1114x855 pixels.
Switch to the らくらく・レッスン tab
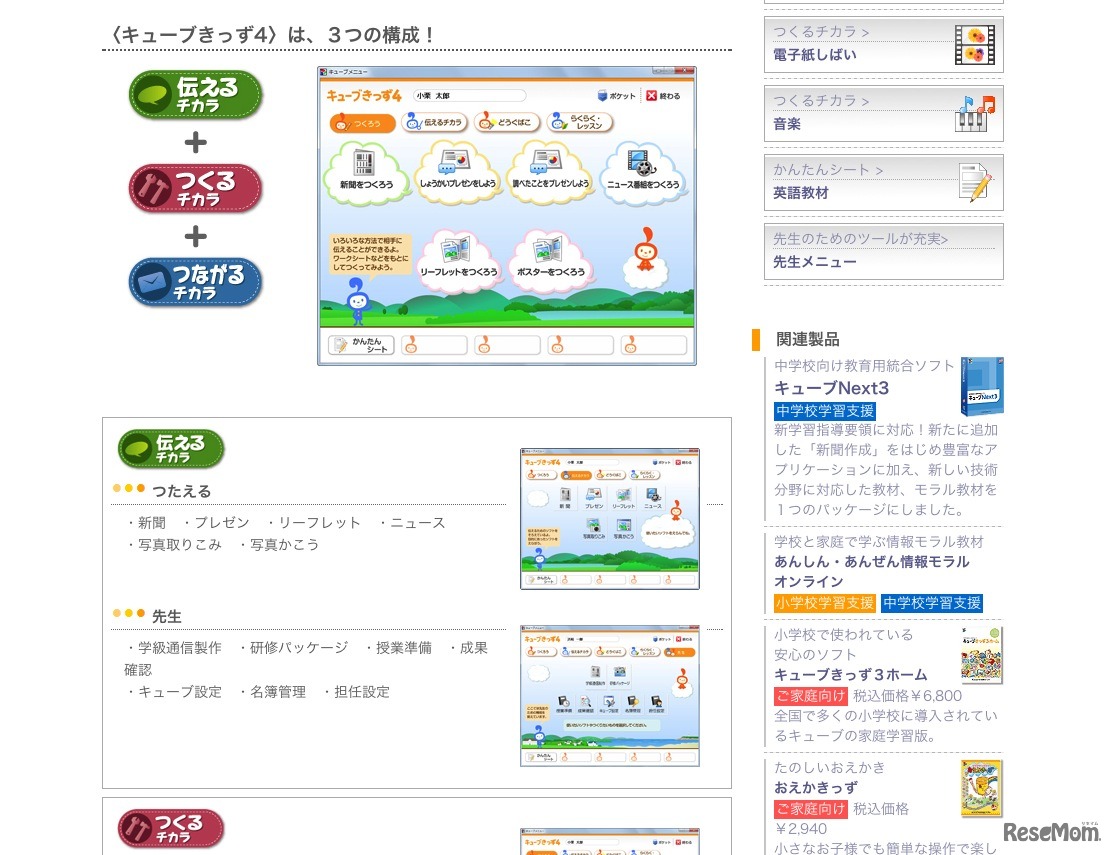(580, 122)
